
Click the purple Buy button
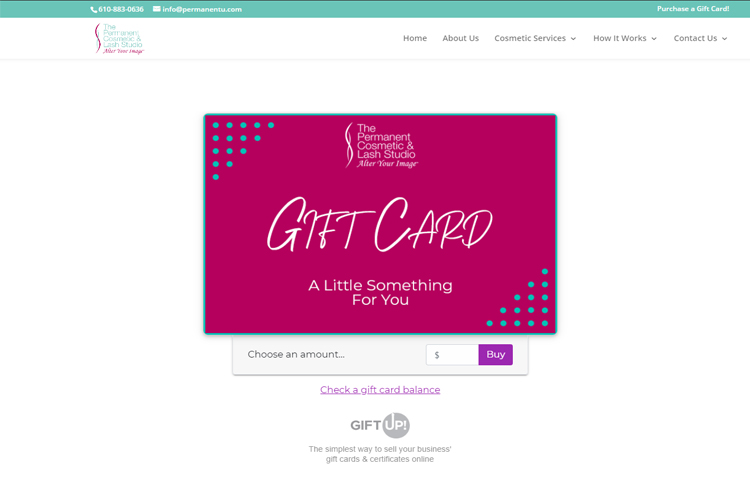click(x=496, y=355)
